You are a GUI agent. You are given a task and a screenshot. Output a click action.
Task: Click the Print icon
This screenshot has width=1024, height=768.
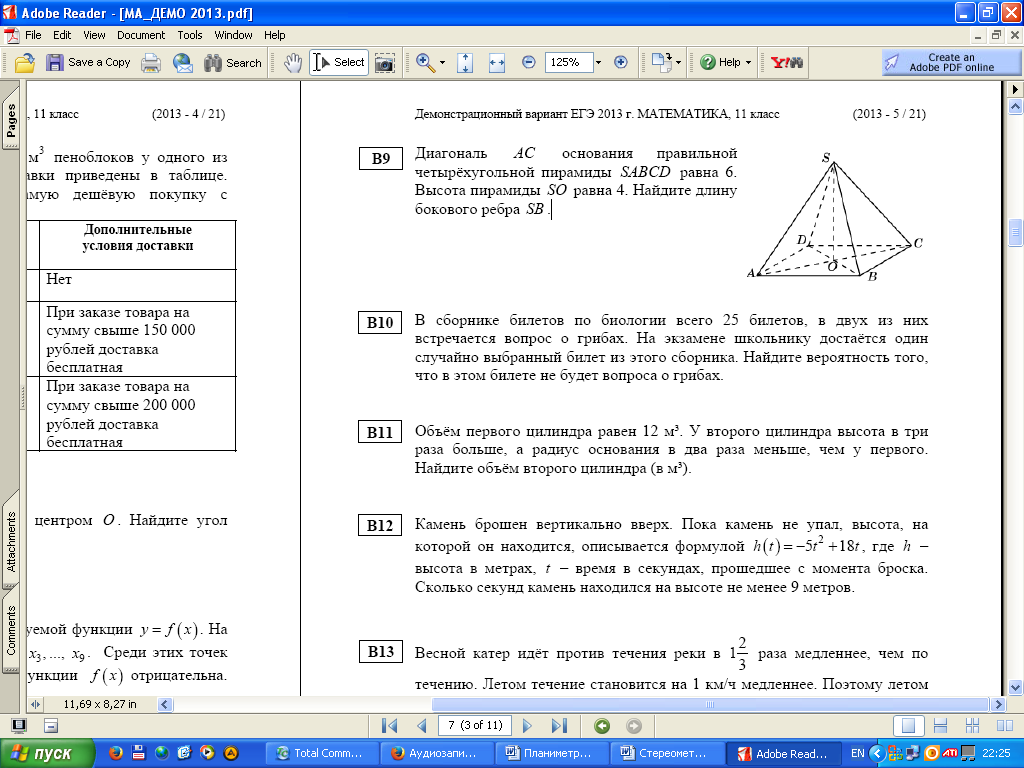point(151,63)
